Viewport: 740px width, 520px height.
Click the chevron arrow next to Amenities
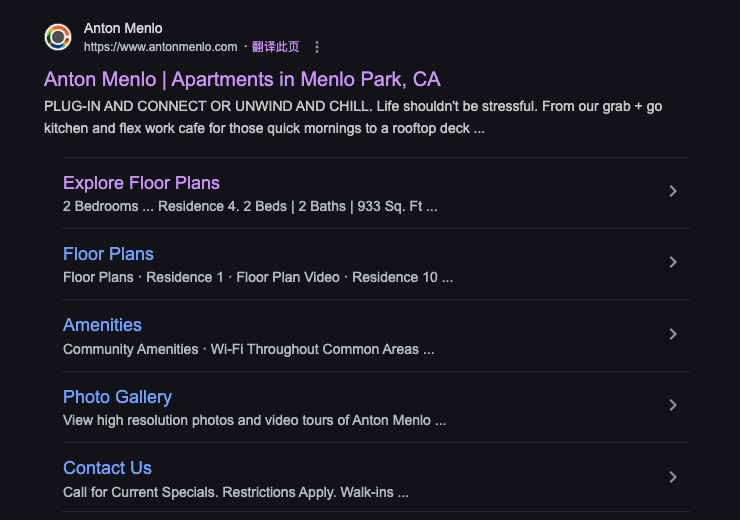pos(673,334)
